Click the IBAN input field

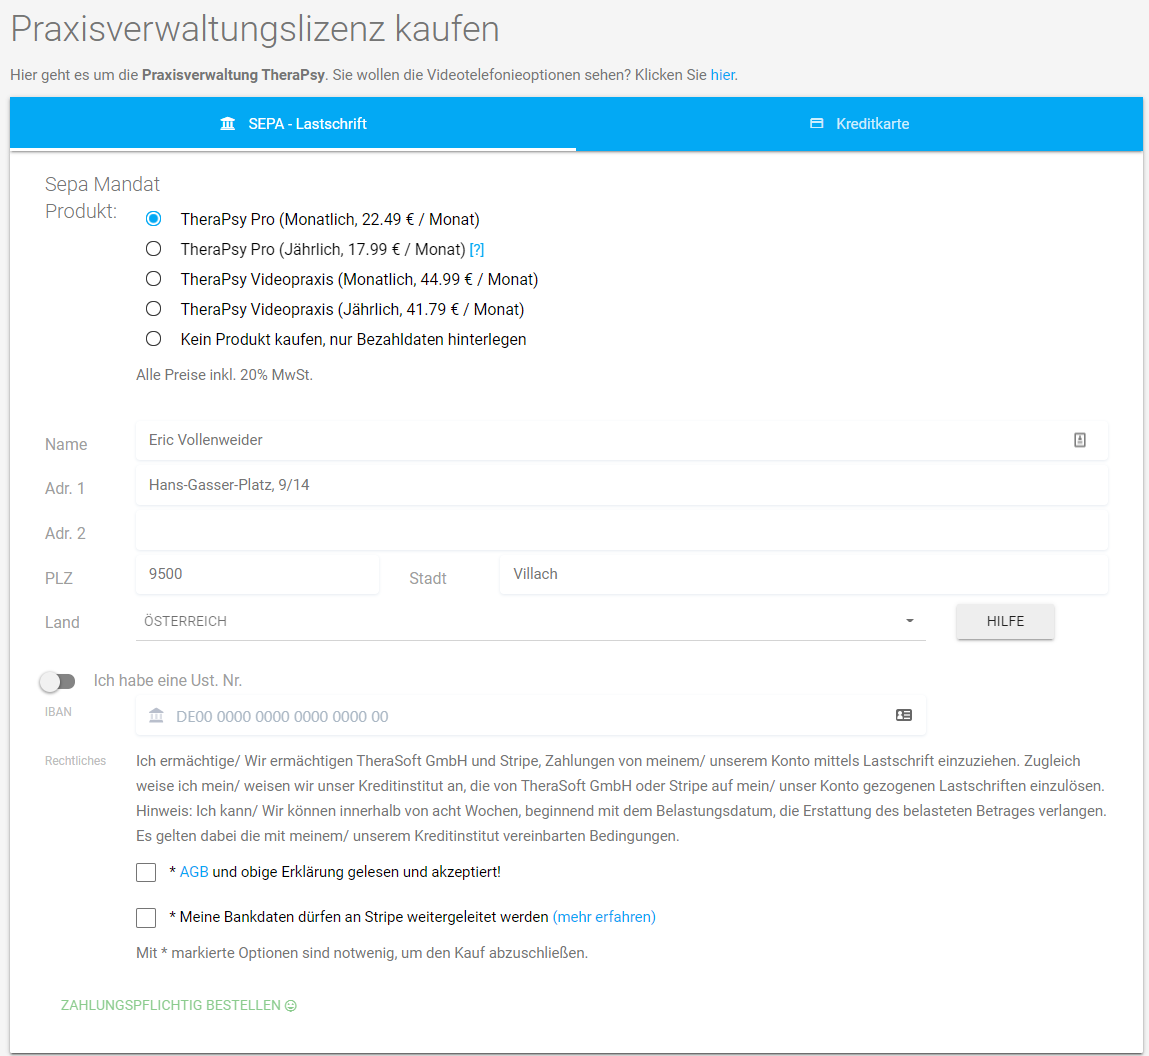click(x=531, y=716)
